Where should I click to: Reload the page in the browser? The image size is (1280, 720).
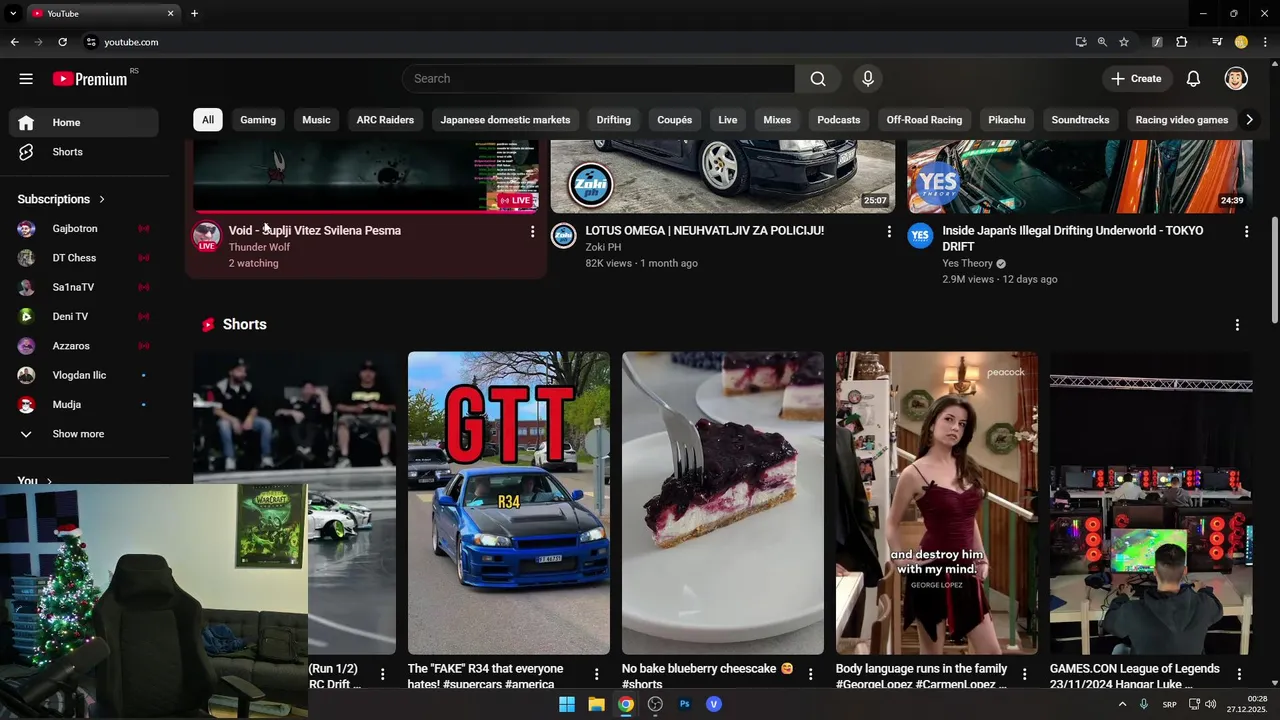(62, 42)
